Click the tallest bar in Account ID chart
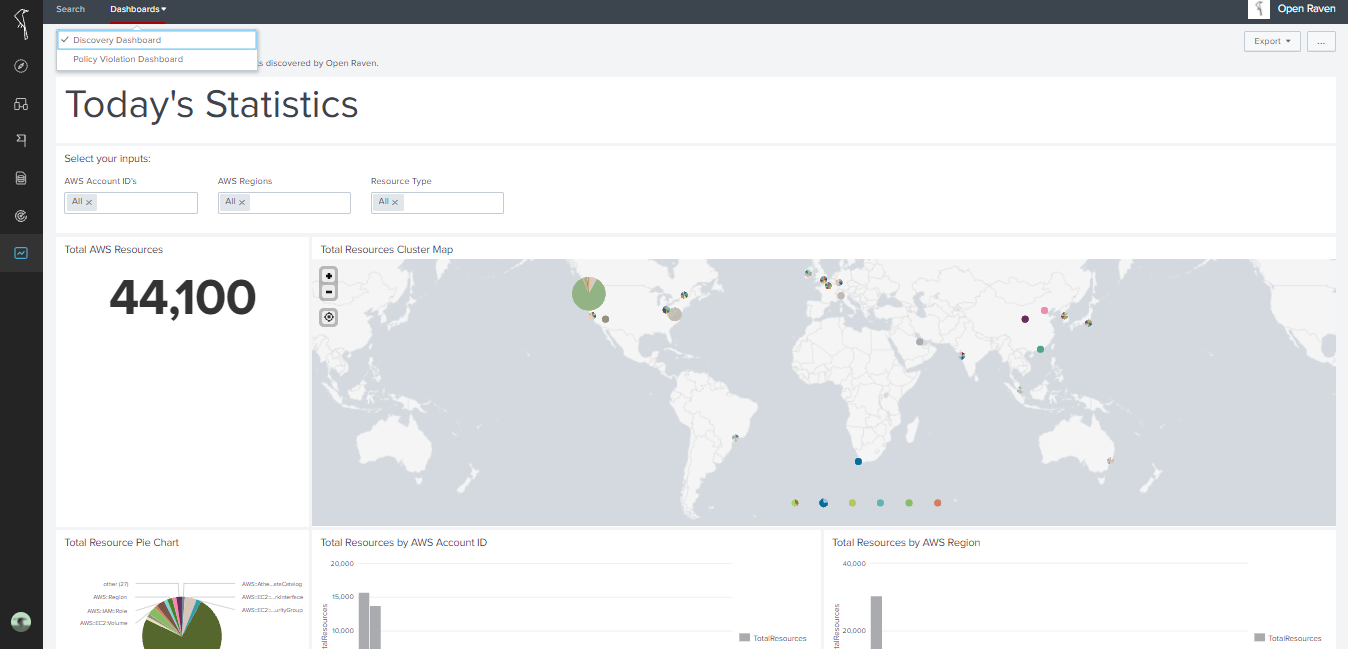 click(x=364, y=621)
